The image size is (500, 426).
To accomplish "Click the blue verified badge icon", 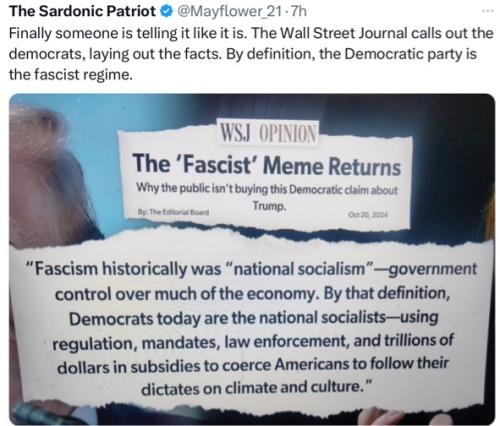I will (x=166, y=12).
